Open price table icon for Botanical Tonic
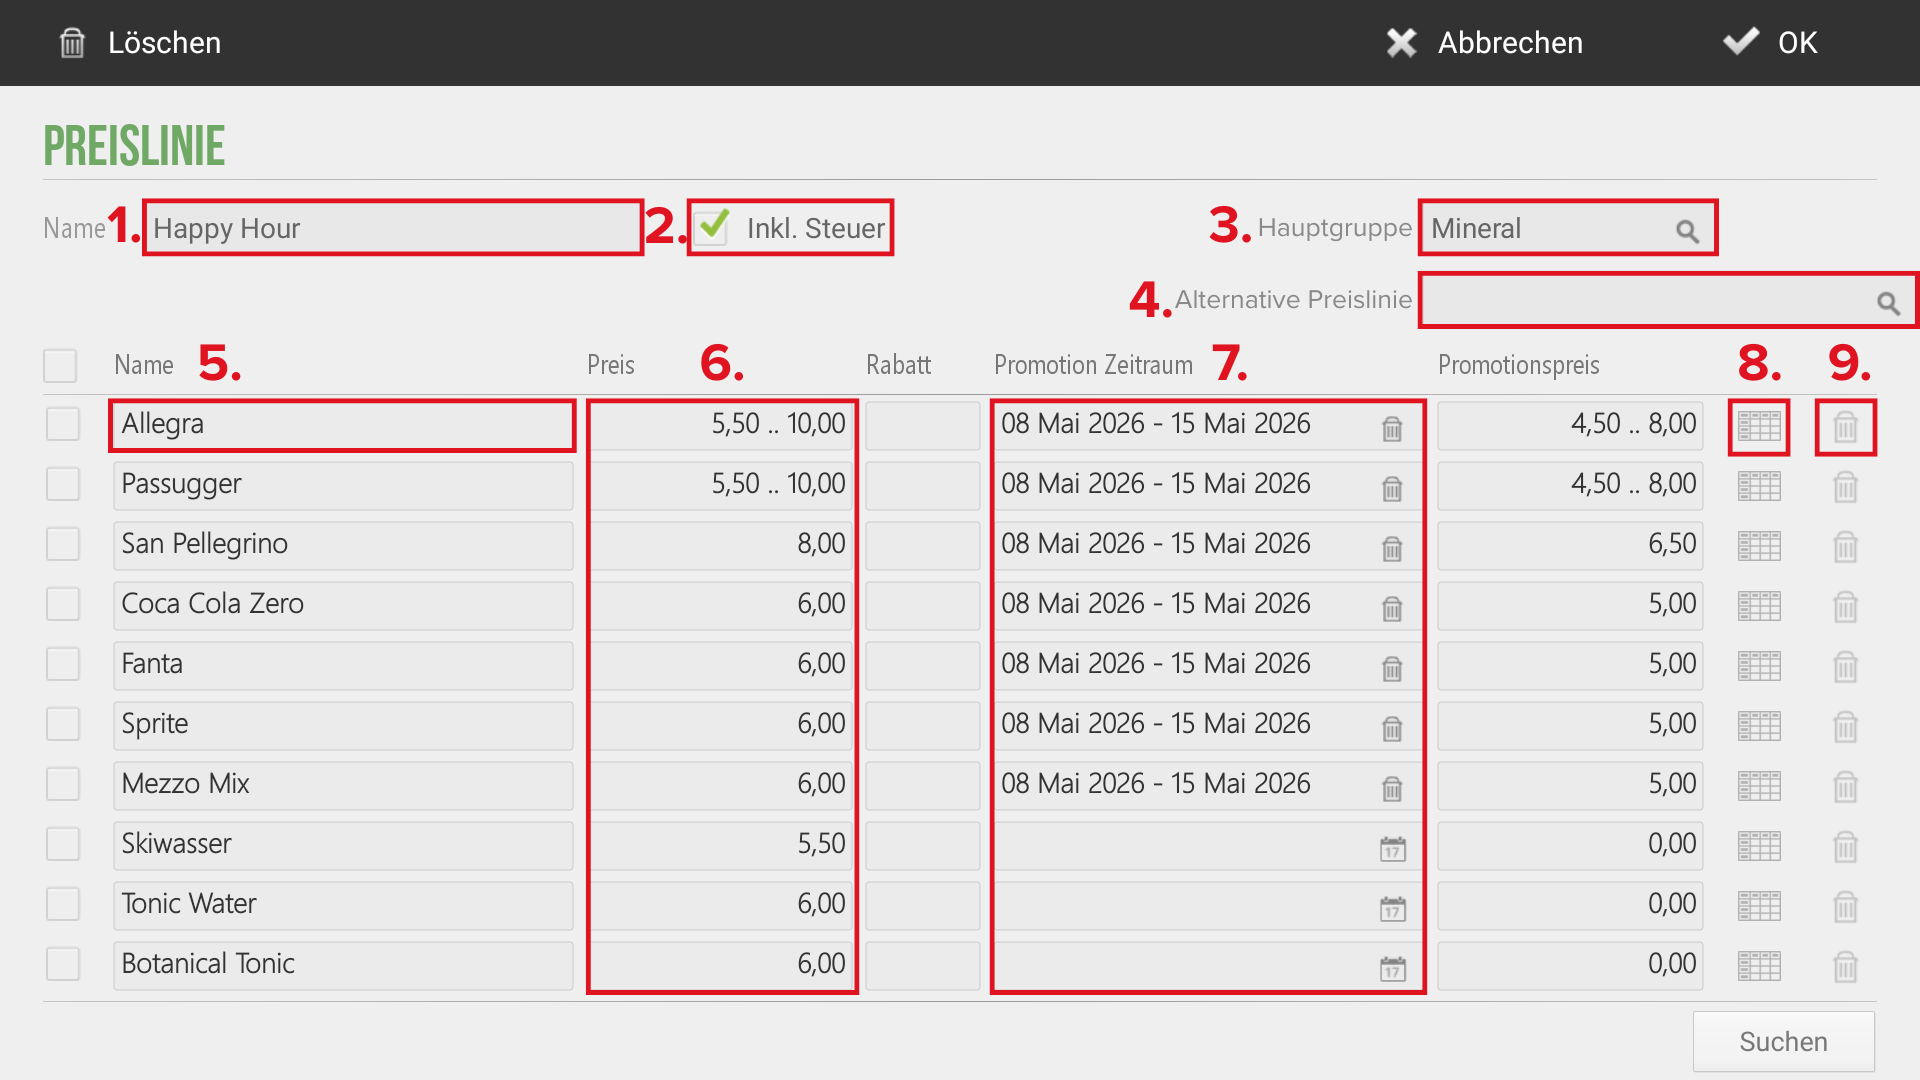The width and height of the screenshot is (1920, 1080). pyautogui.click(x=1759, y=967)
